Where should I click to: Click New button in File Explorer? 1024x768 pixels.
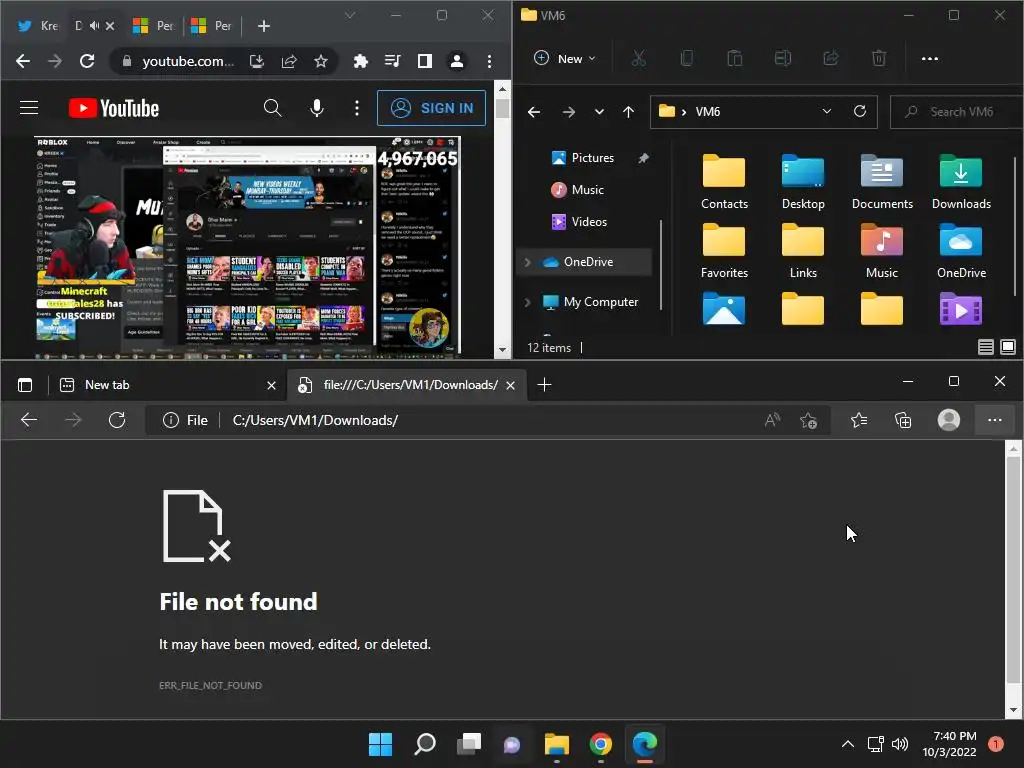pyautogui.click(x=566, y=59)
